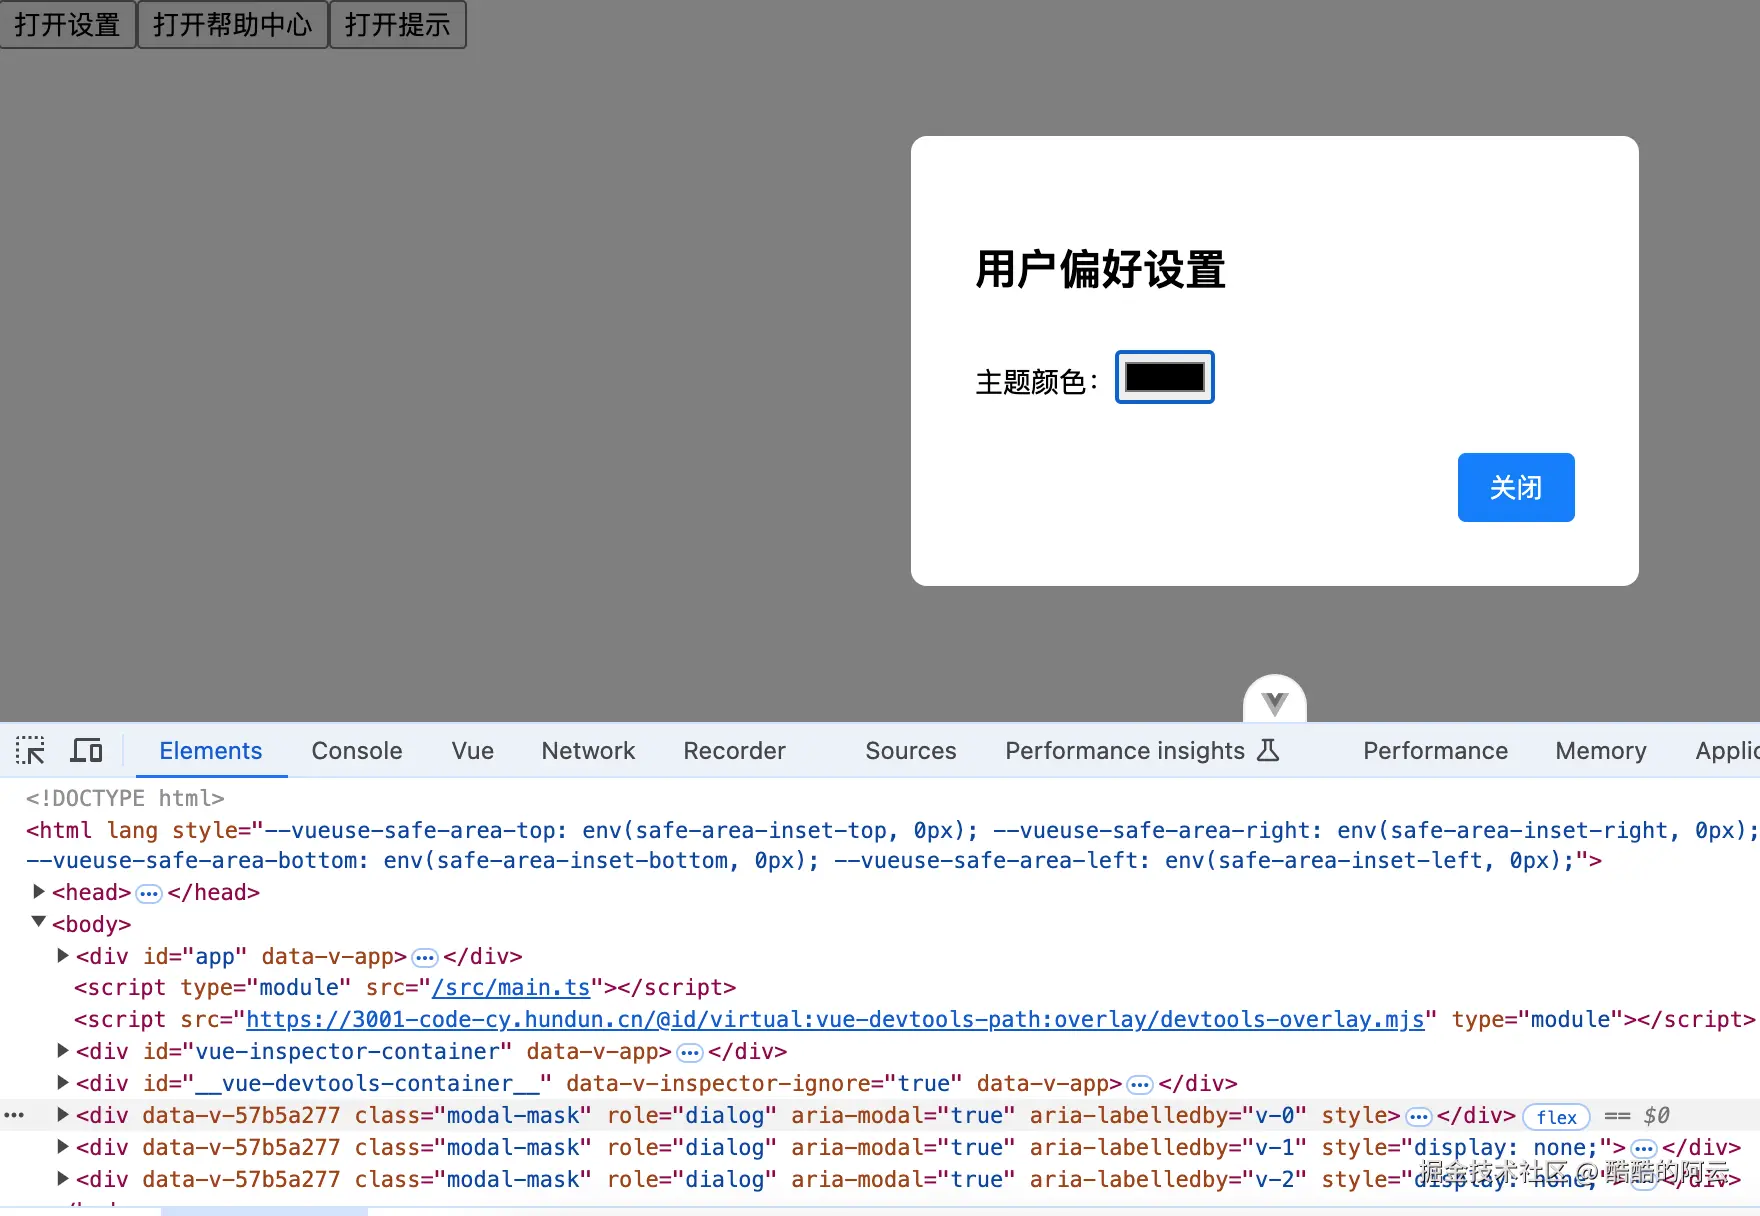
Task: Open the 主题颜色 color picker swatch
Action: (x=1165, y=377)
